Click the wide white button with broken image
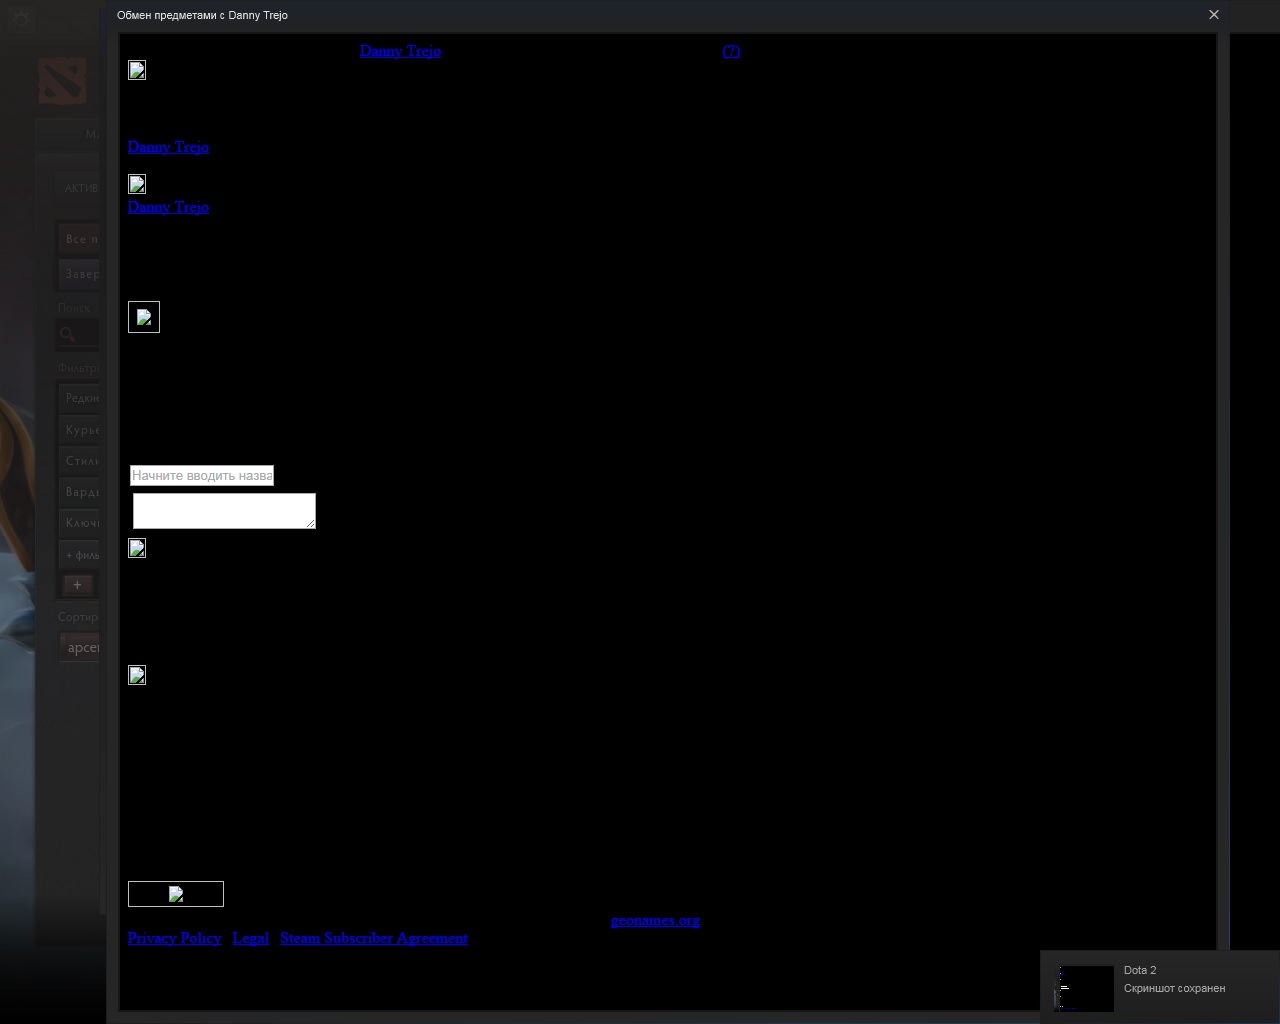Viewport: 1280px width, 1024px height. tap(176, 894)
